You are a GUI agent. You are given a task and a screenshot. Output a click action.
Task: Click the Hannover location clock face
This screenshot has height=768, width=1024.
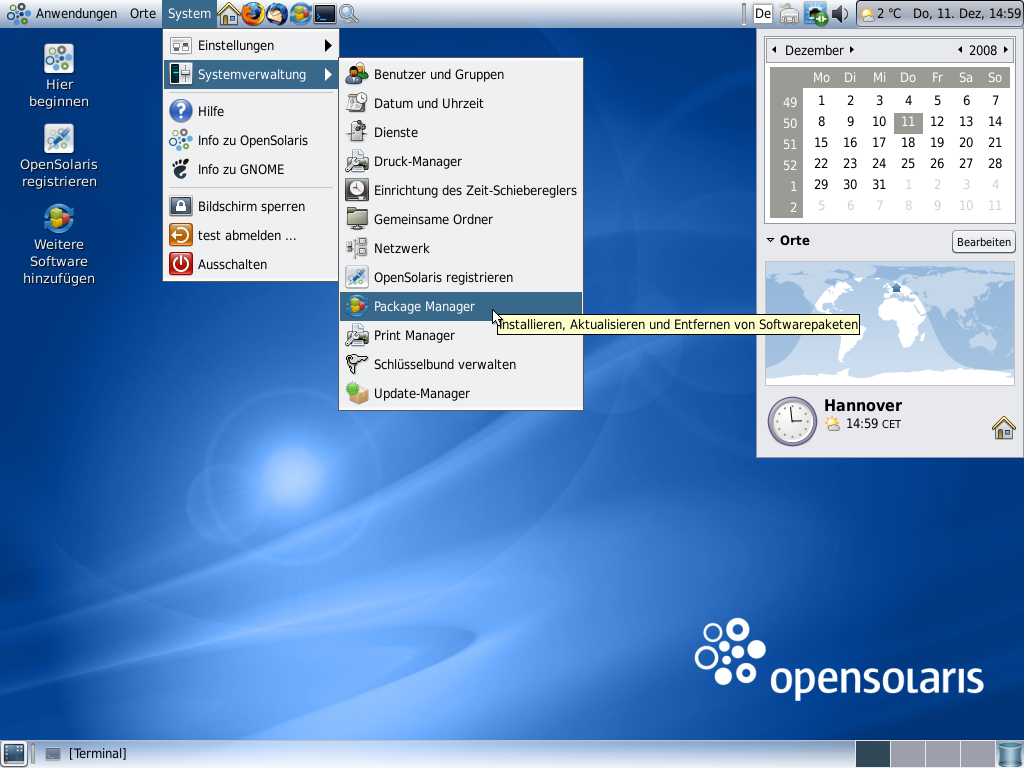(792, 421)
